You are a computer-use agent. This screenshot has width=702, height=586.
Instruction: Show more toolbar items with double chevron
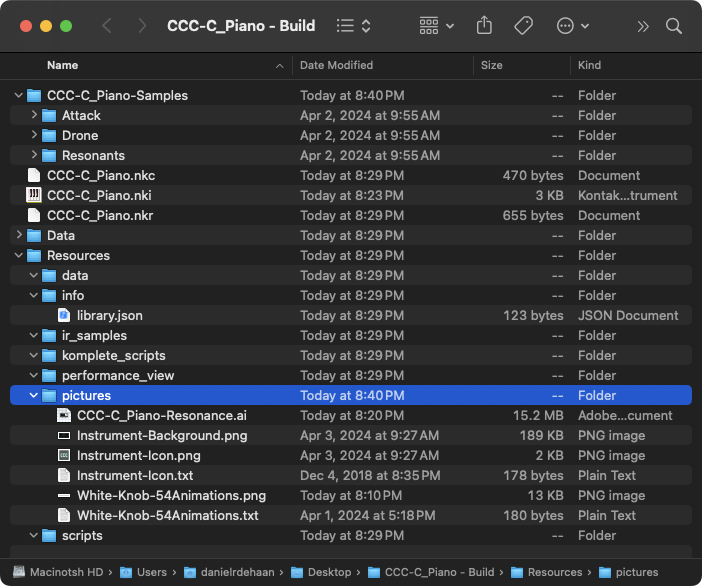pyautogui.click(x=643, y=26)
